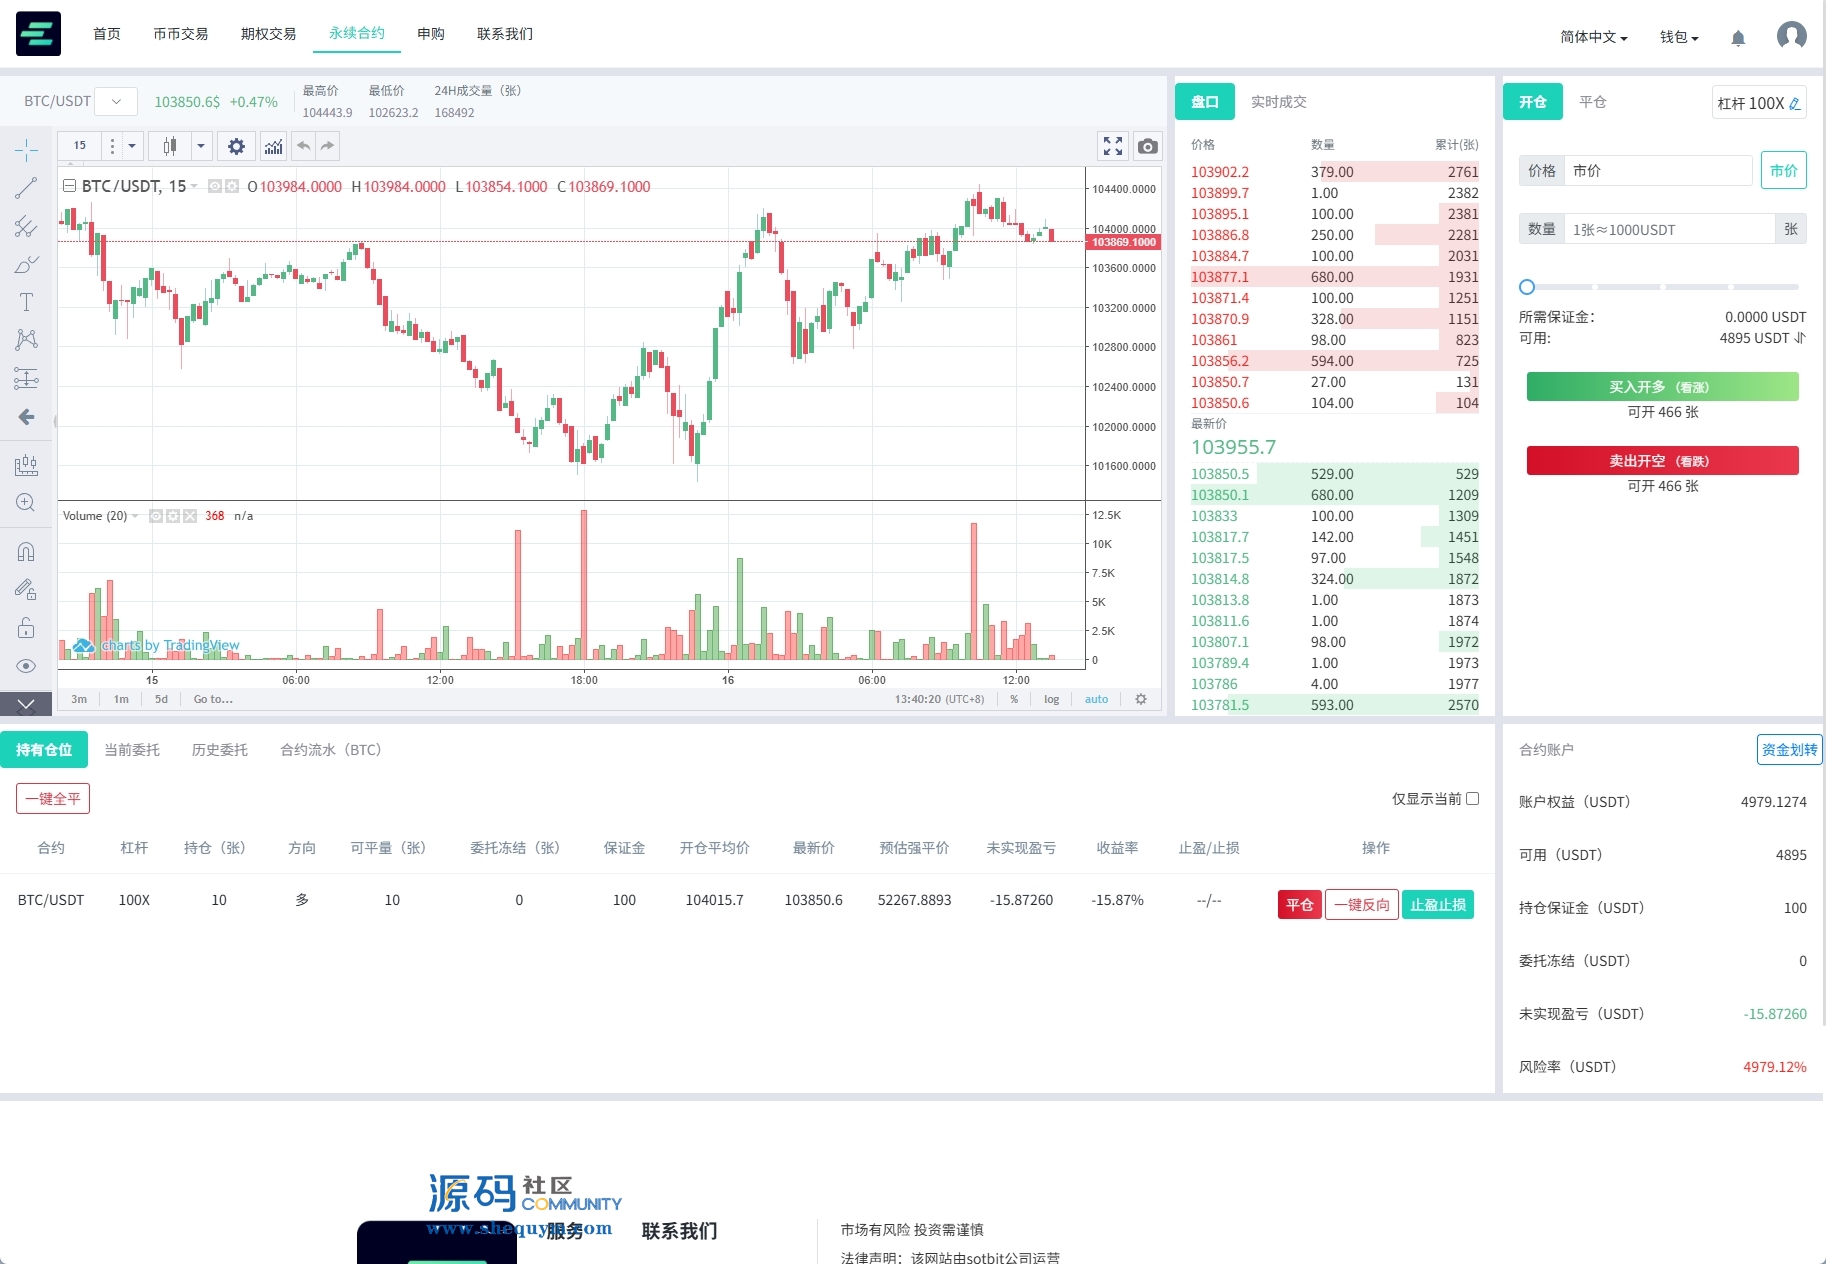The image size is (1826, 1264).
Task: Toggle drawings visibility eye icon
Action: coord(26,666)
